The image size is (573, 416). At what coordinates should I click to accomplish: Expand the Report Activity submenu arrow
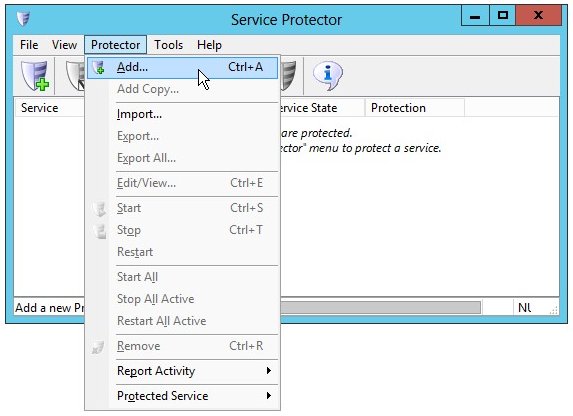click(x=269, y=371)
